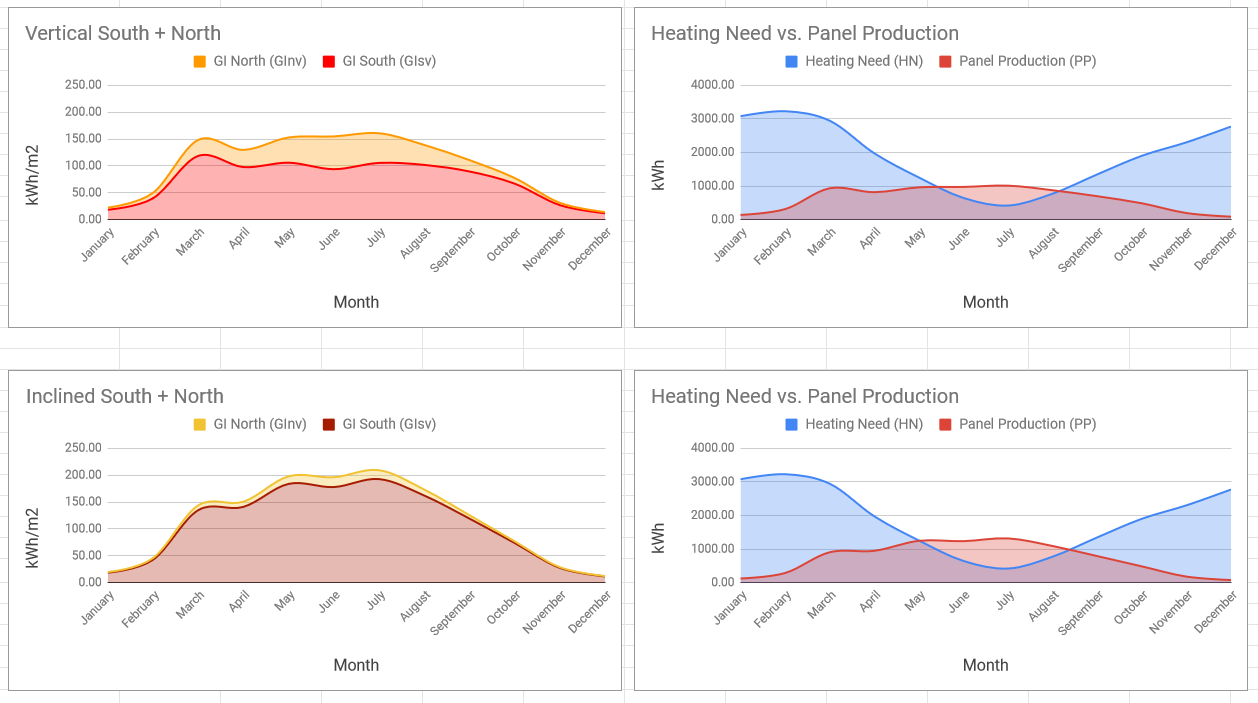Click the orange GI North legend swatch

[200, 61]
